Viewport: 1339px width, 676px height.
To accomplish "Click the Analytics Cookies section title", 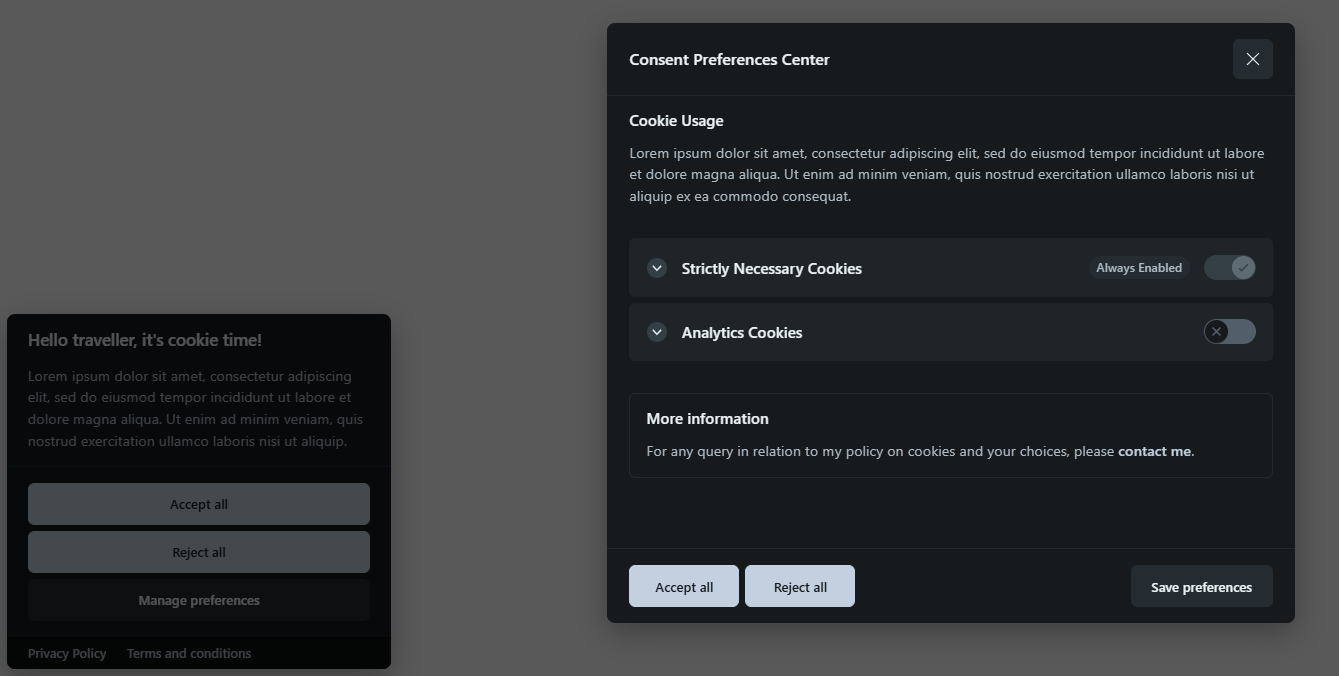I will point(741,333).
